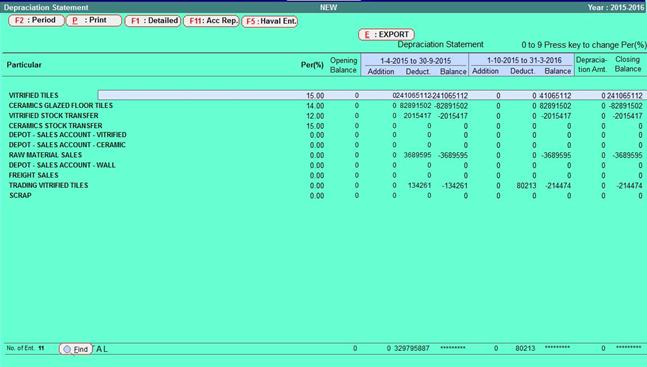Click the Find button
The image size is (647, 367).
click(x=76, y=349)
